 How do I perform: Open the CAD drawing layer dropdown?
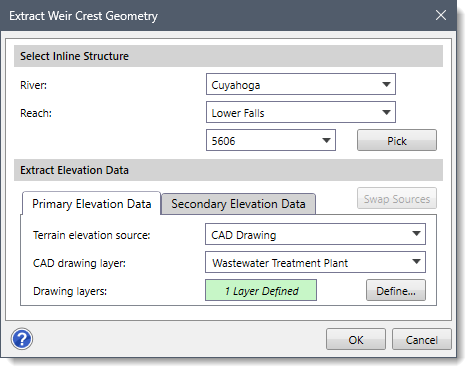[x=315, y=262]
